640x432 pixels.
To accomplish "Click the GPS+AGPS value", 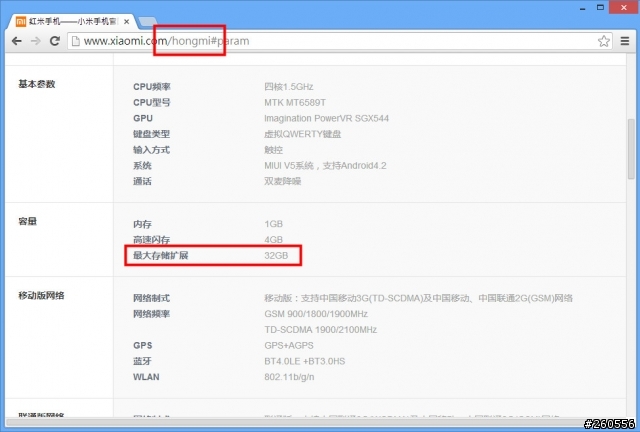I will (x=289, y=345).
